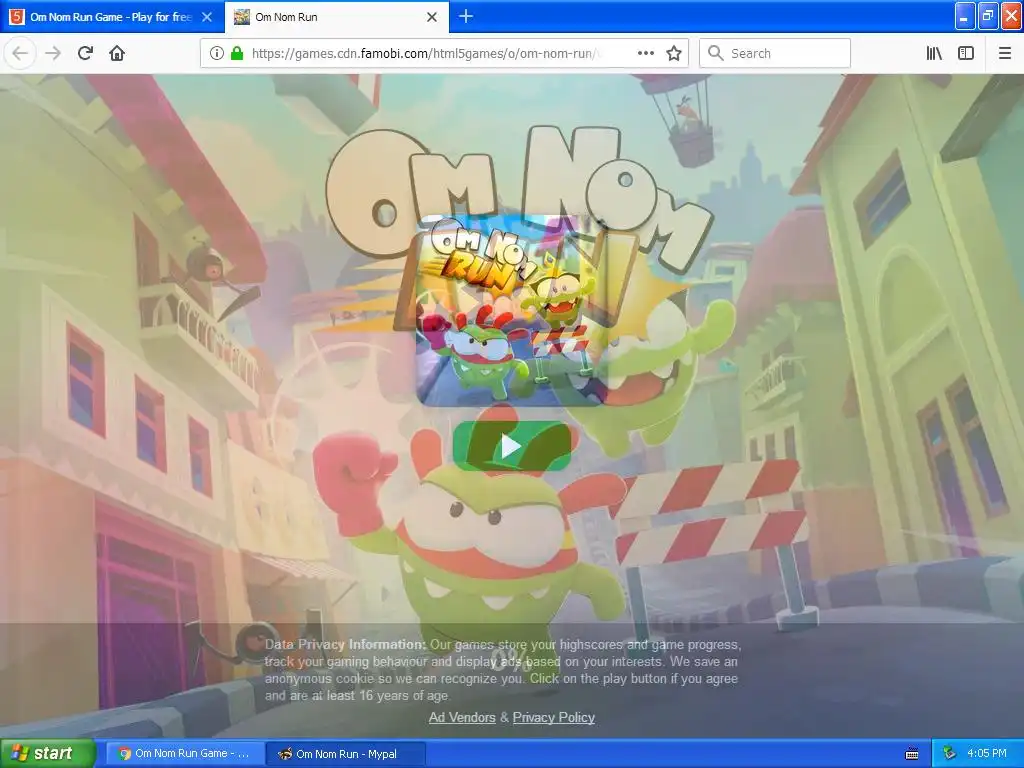This screenshot has height=768, width=1024.
Task: Click the keyboard icon in the taskbar
Action: [x=912, y=754]
